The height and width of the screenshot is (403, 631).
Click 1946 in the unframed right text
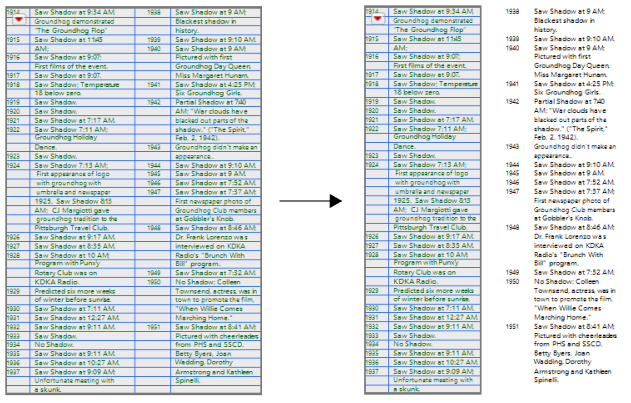coord(512,182)
